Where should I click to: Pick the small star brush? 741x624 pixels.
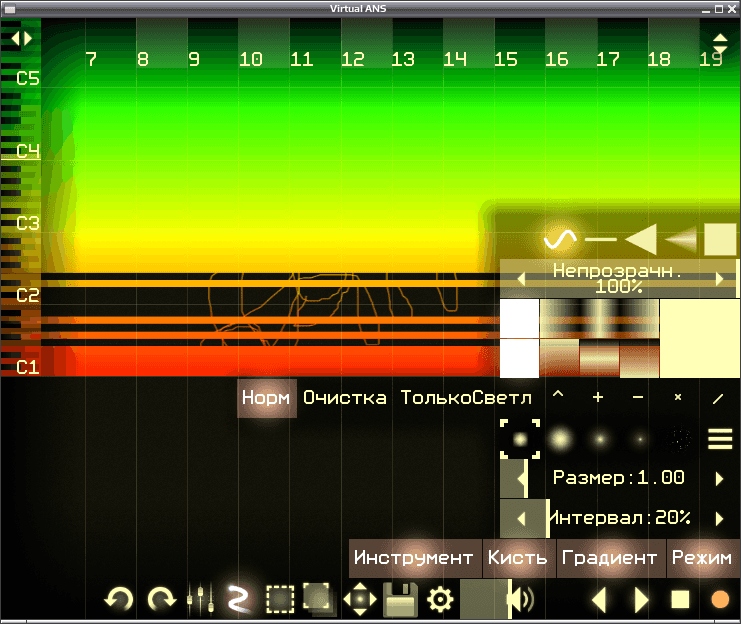point(600,439)
